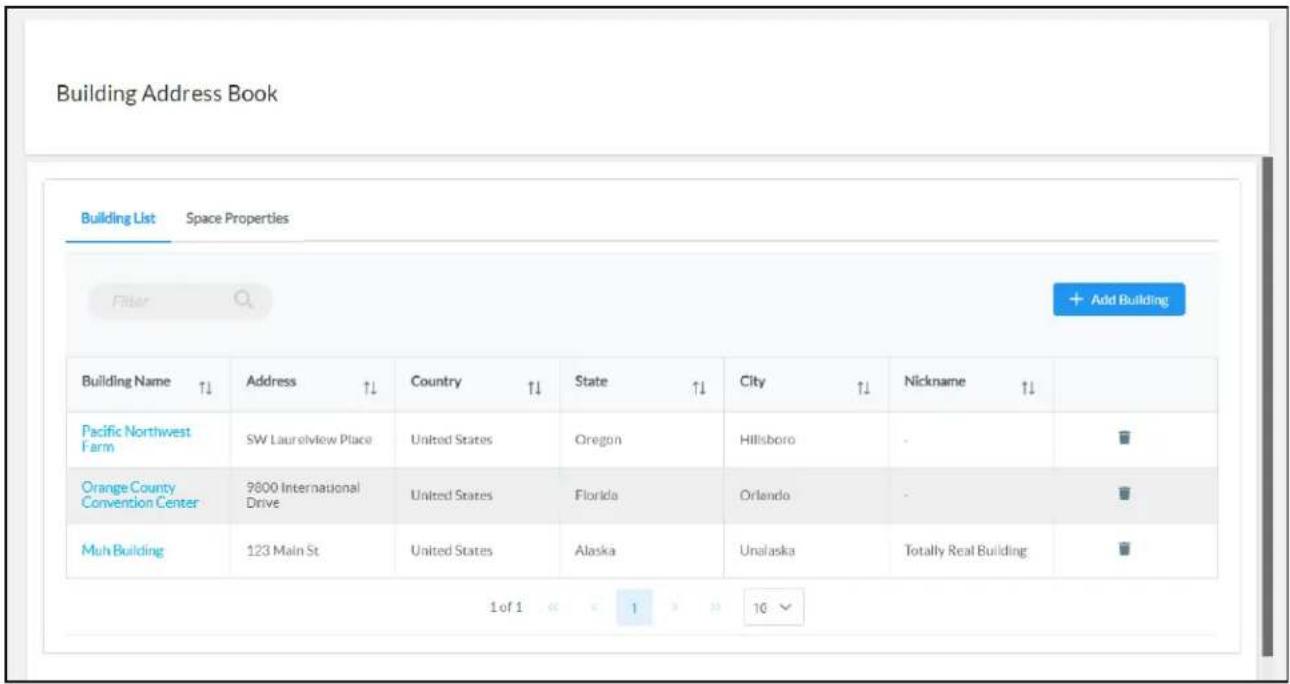Sort table by Nickname column
The width and height of the screenshot is (1290, 684).
1028,387
